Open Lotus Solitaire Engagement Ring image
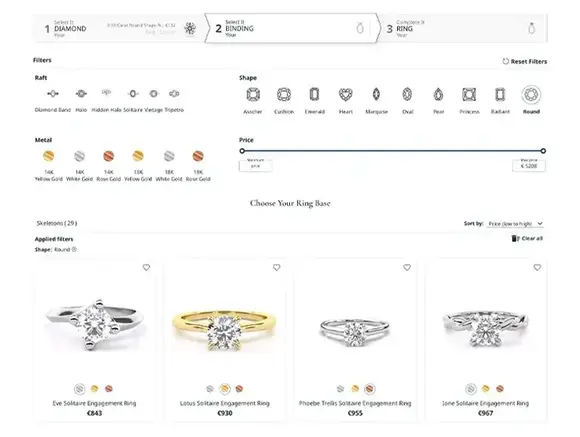The height and width of the screenshot is (437, 580). click(x=225, y=329)
